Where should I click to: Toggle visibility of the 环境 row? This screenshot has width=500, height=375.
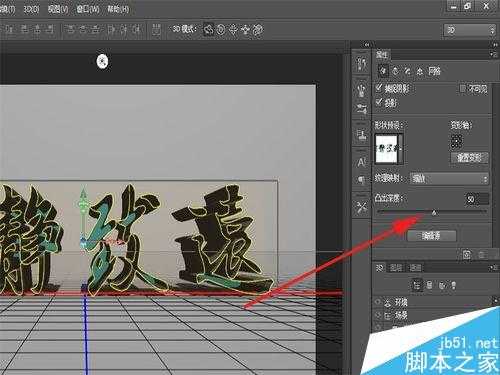[378, 302]
